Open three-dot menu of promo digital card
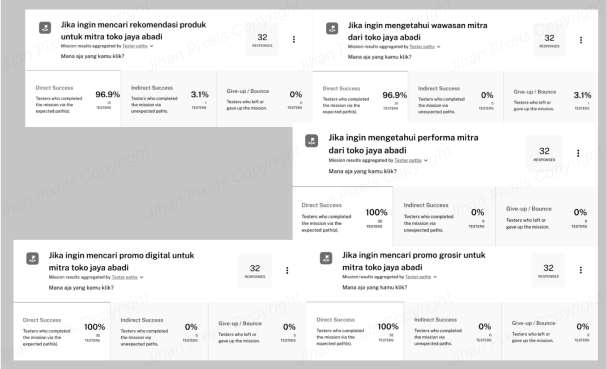Viewport: 607px width, 369px height. click(x=287, y=270)
